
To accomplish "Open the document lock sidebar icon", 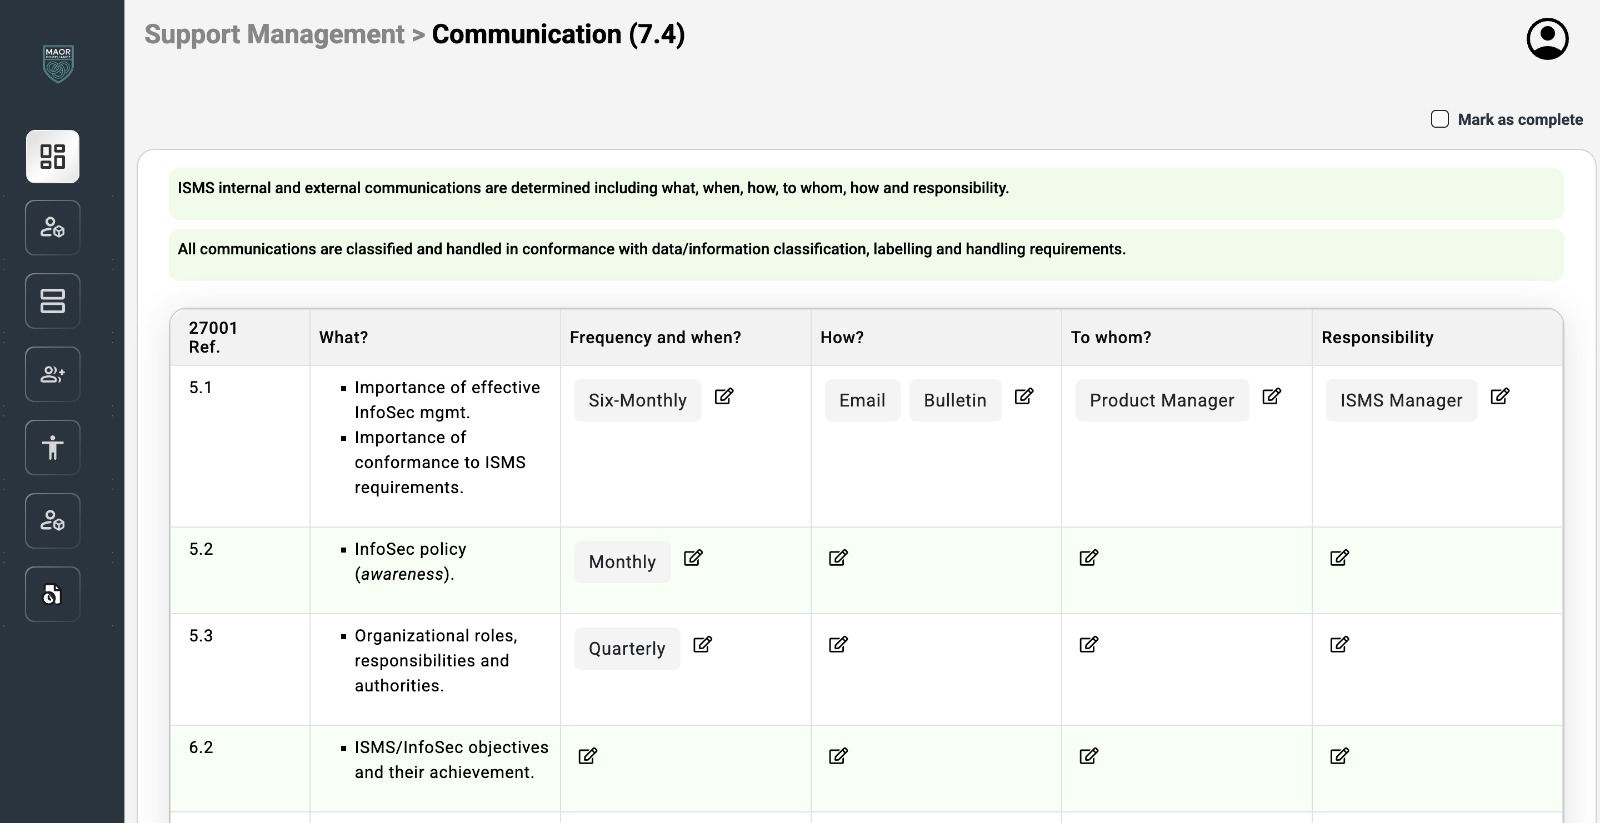I will (x=53, y=594).
